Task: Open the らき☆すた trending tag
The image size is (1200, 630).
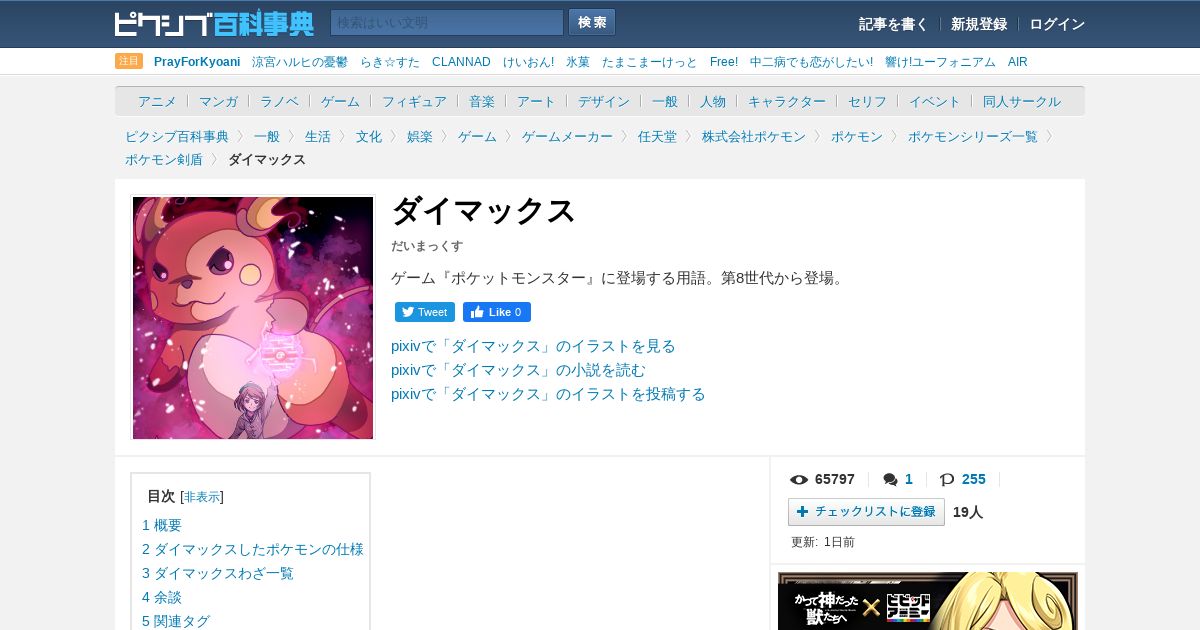Action: [x=390, y=62]
